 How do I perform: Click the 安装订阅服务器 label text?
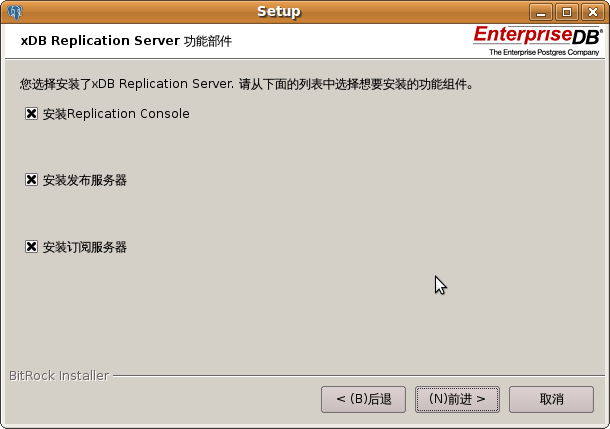point(85,247)
